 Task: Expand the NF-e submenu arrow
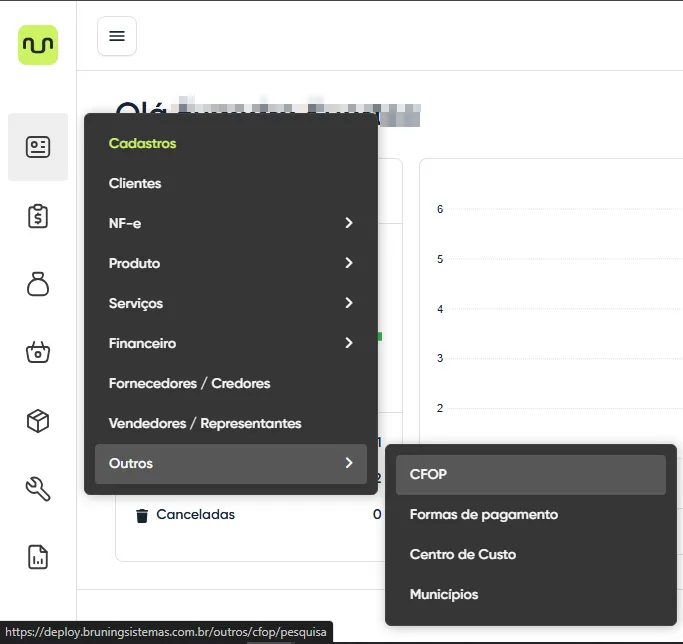(x=349, y=223)
